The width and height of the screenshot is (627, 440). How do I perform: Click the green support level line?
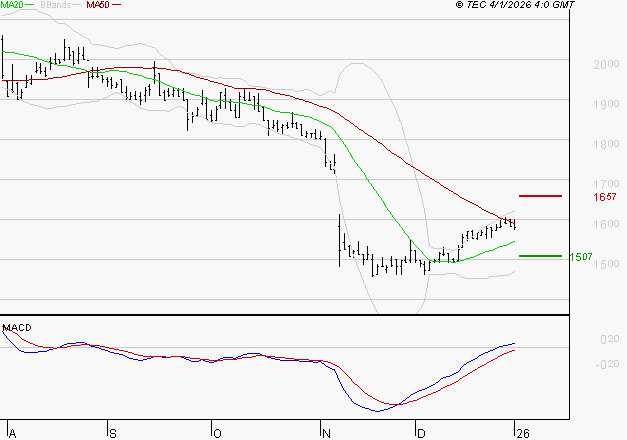click(x=540, y=256)
